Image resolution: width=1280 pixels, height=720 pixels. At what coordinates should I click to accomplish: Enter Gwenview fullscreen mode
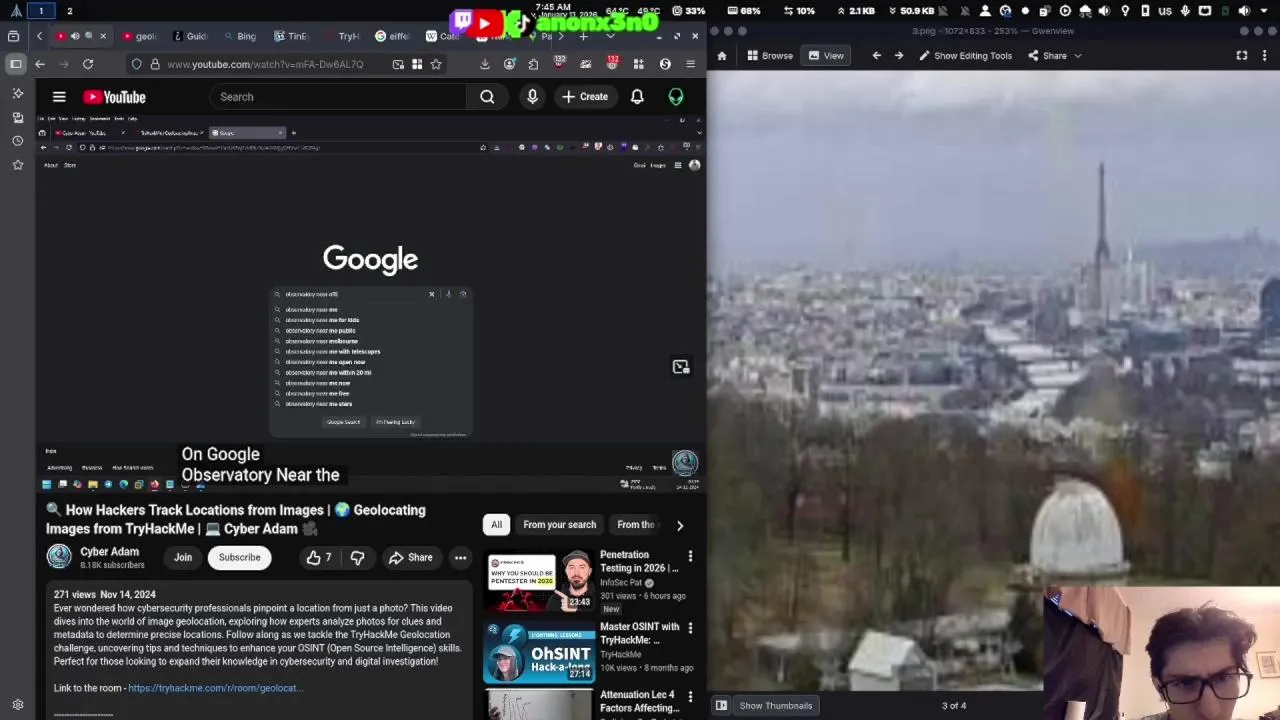(x=1242, y=56)
